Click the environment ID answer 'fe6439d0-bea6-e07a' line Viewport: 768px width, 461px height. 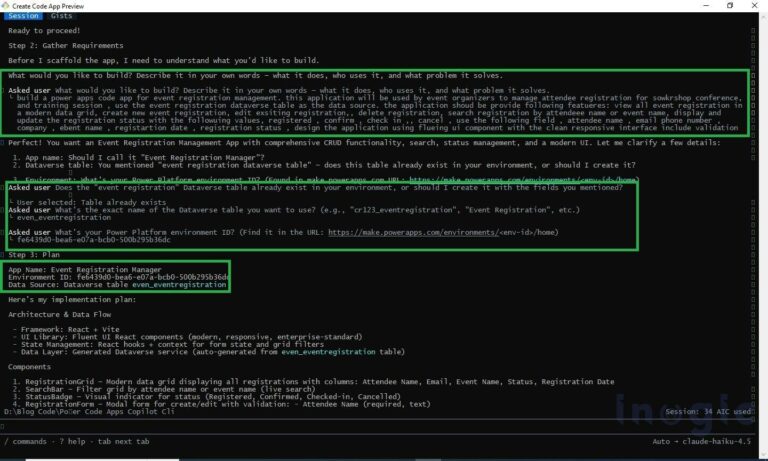pyautogui.click(x=94, y=240)
